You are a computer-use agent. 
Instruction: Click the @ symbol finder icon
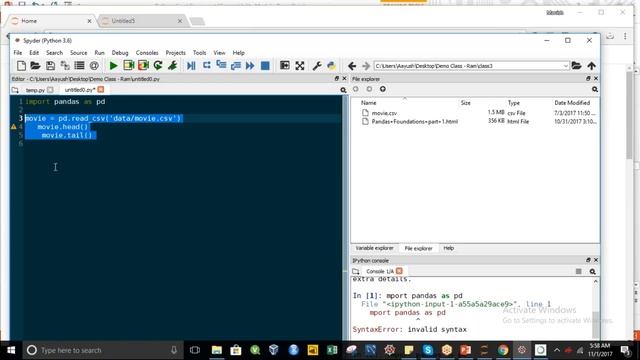pos(94,65)
